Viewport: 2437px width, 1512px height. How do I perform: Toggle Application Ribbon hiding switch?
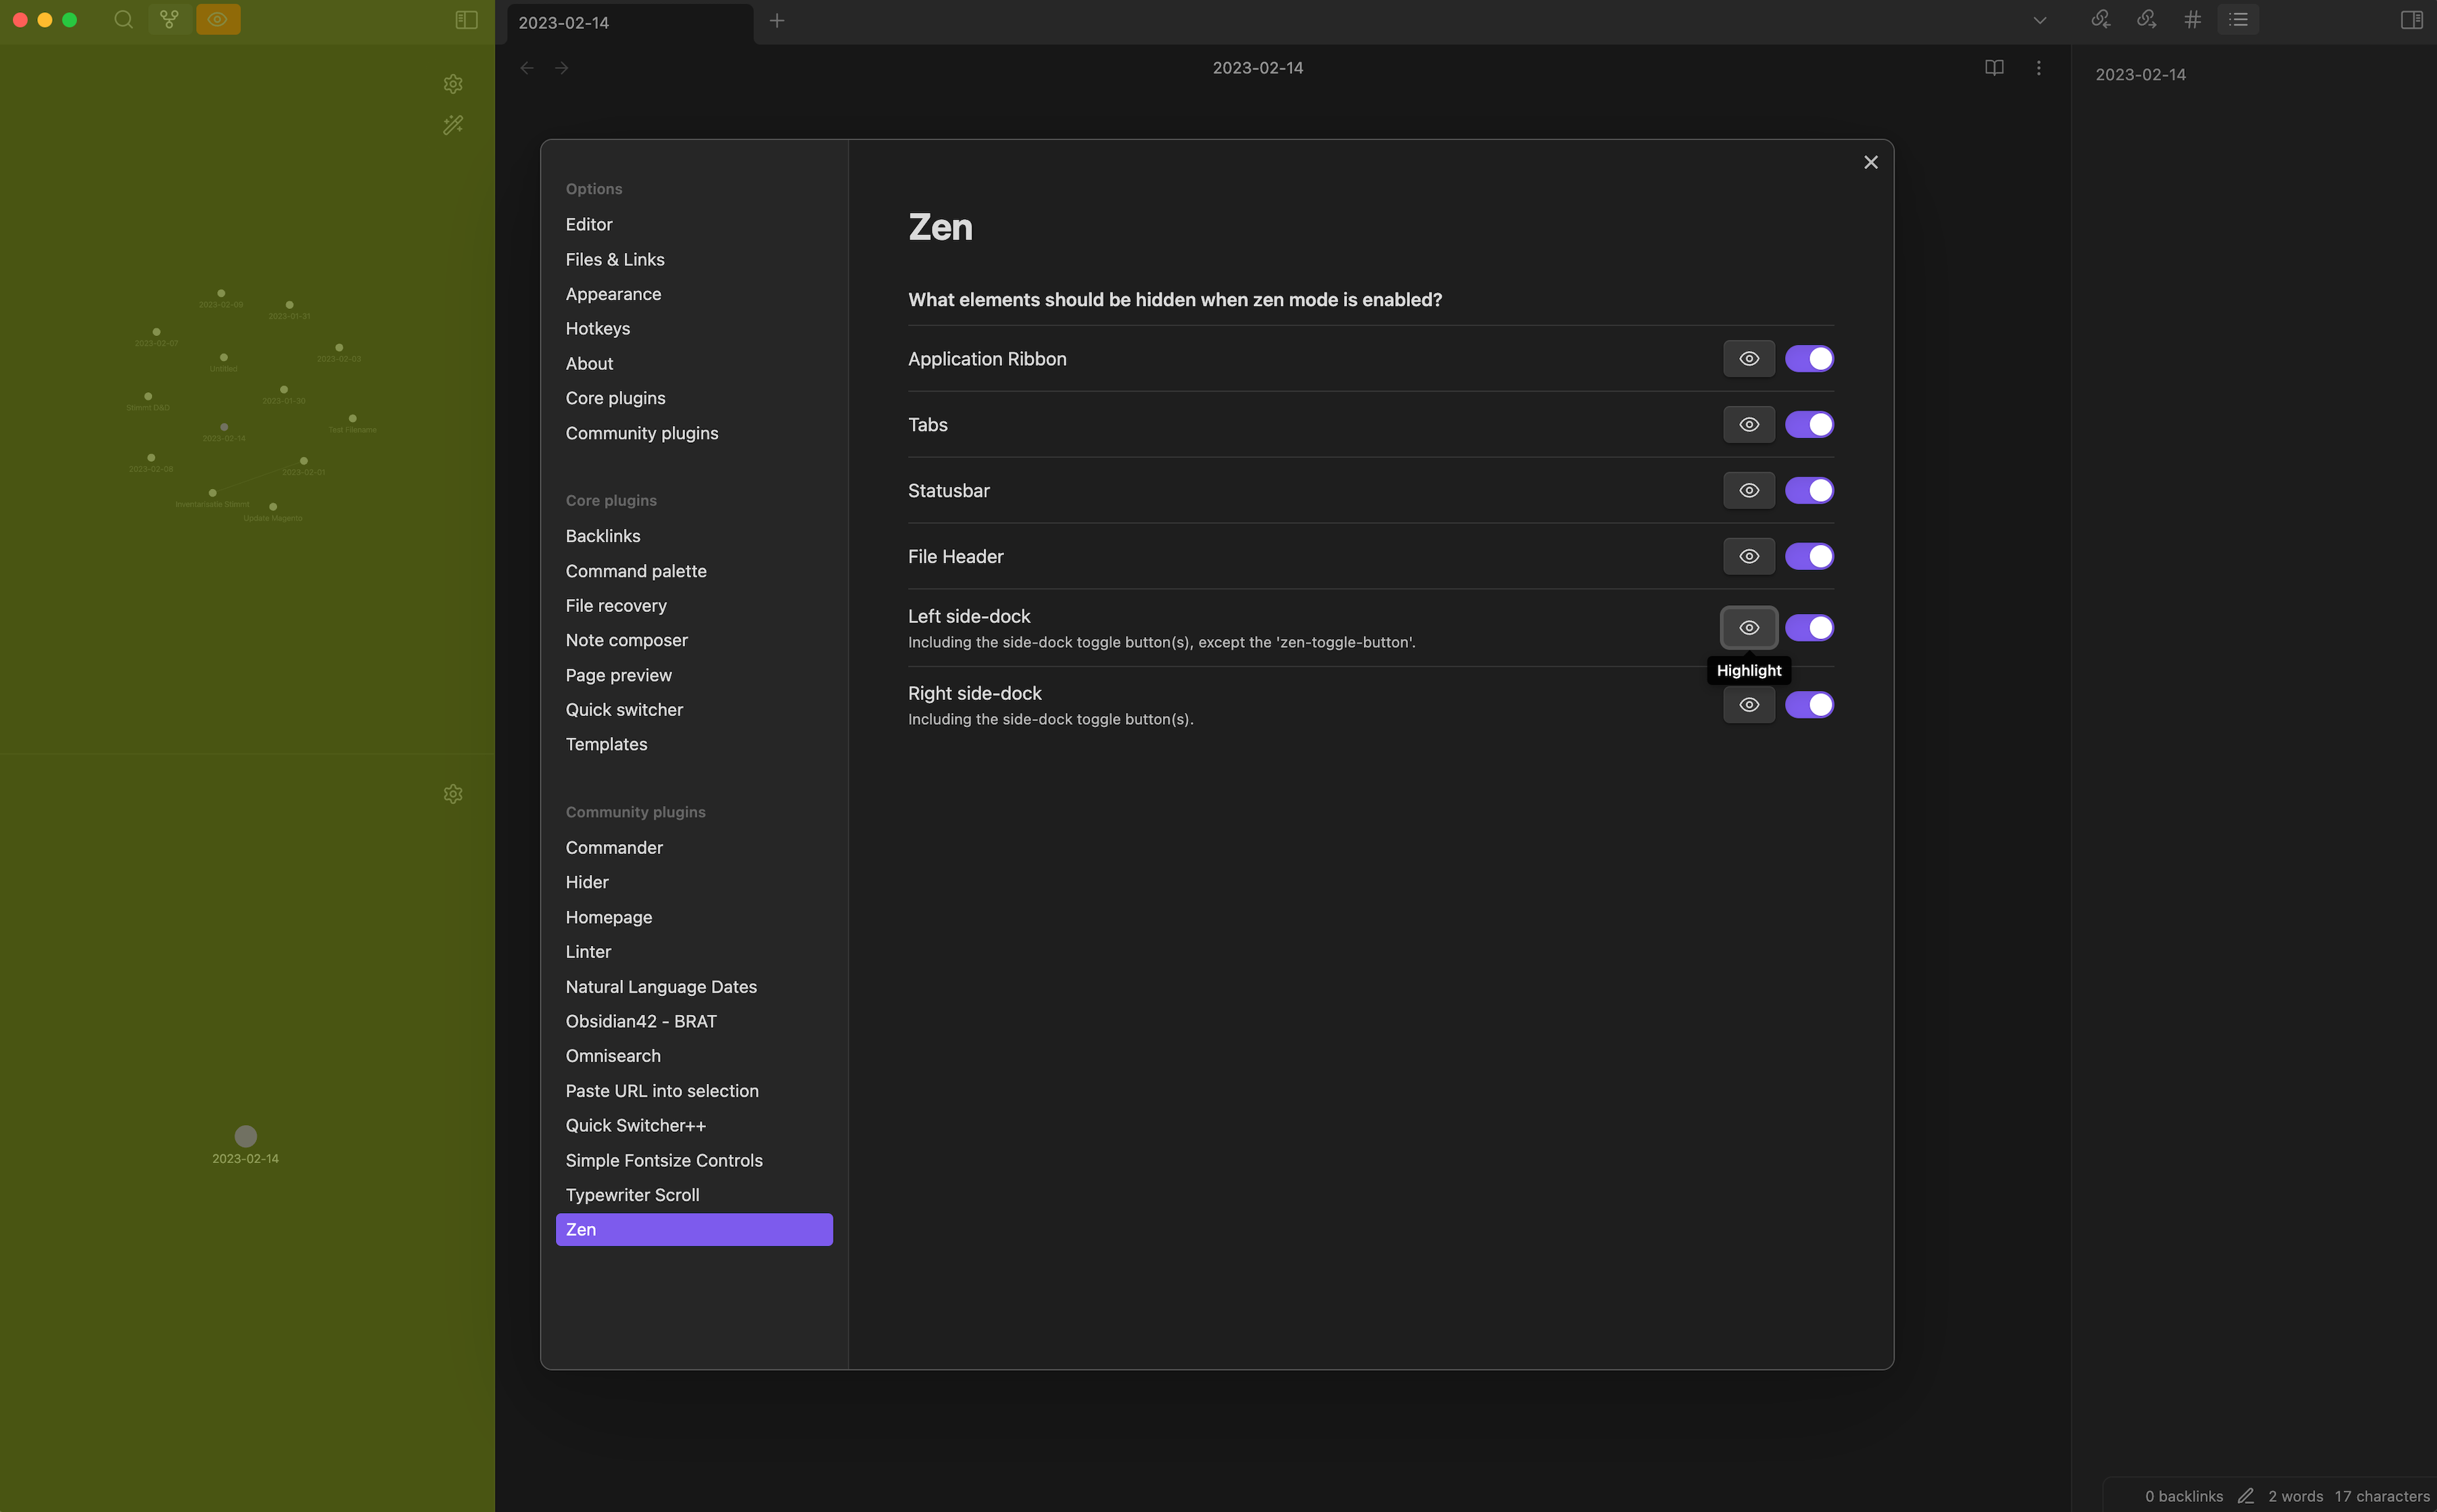pyautogui.click(x=1809, y=359)
